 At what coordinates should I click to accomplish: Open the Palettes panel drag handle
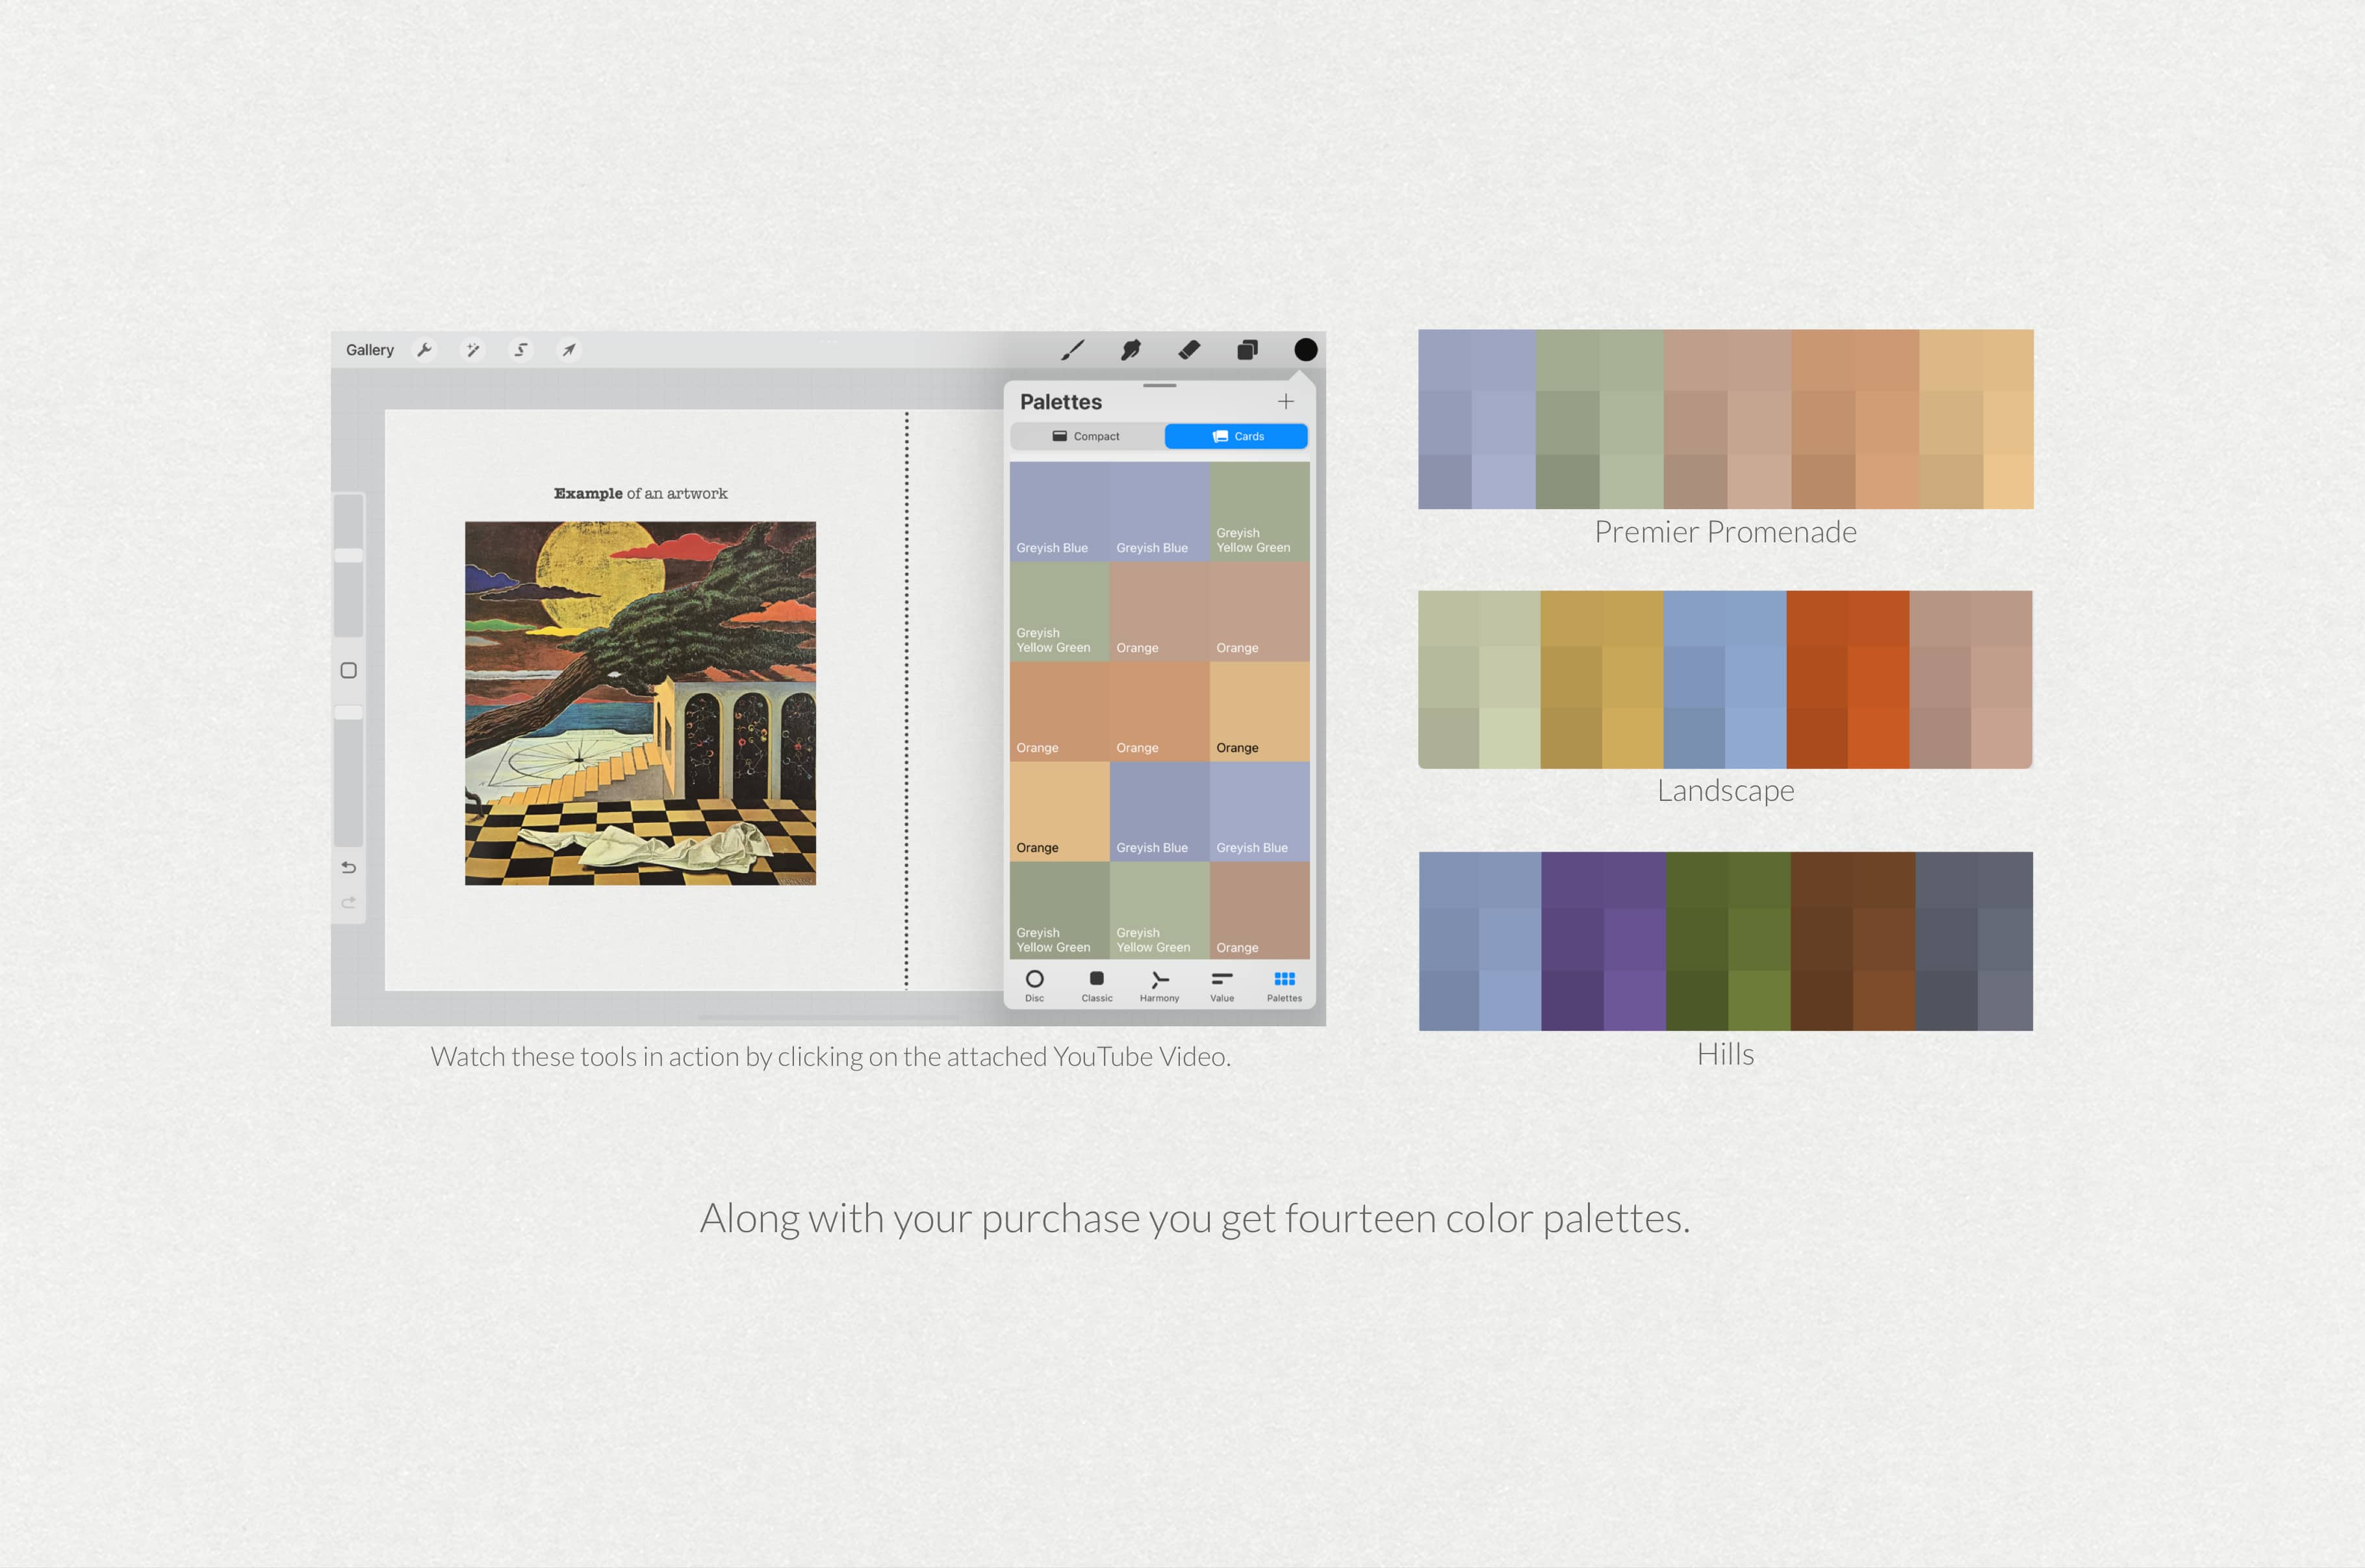[1160, 387]
